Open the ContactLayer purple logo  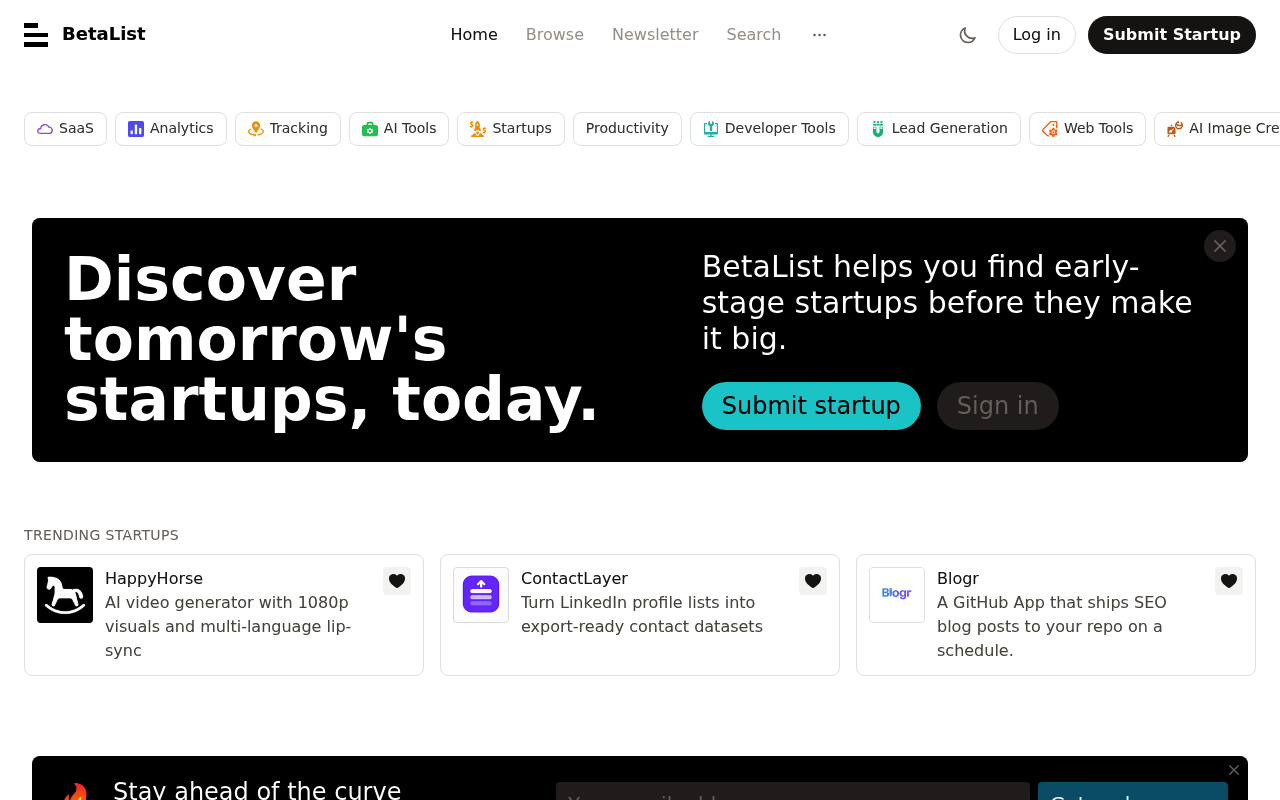(x=481, y=595)
